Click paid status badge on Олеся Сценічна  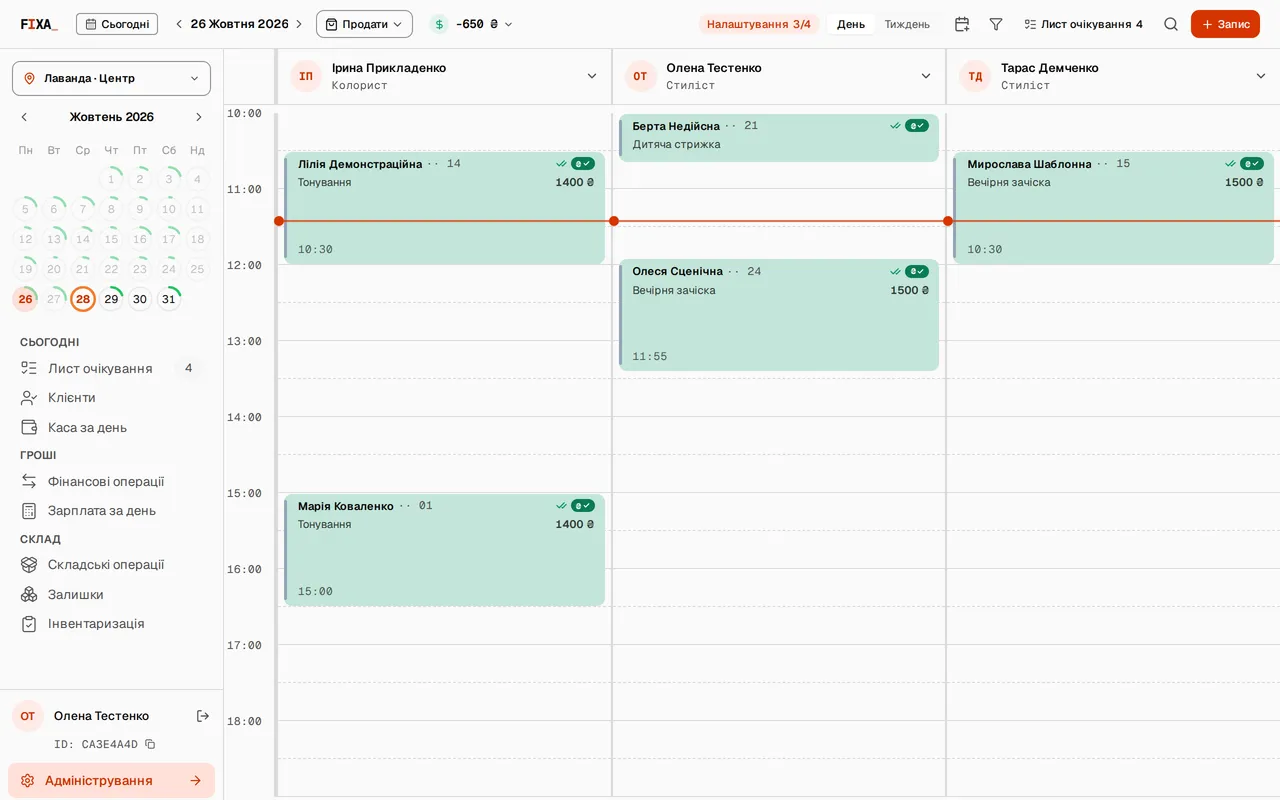917,272
